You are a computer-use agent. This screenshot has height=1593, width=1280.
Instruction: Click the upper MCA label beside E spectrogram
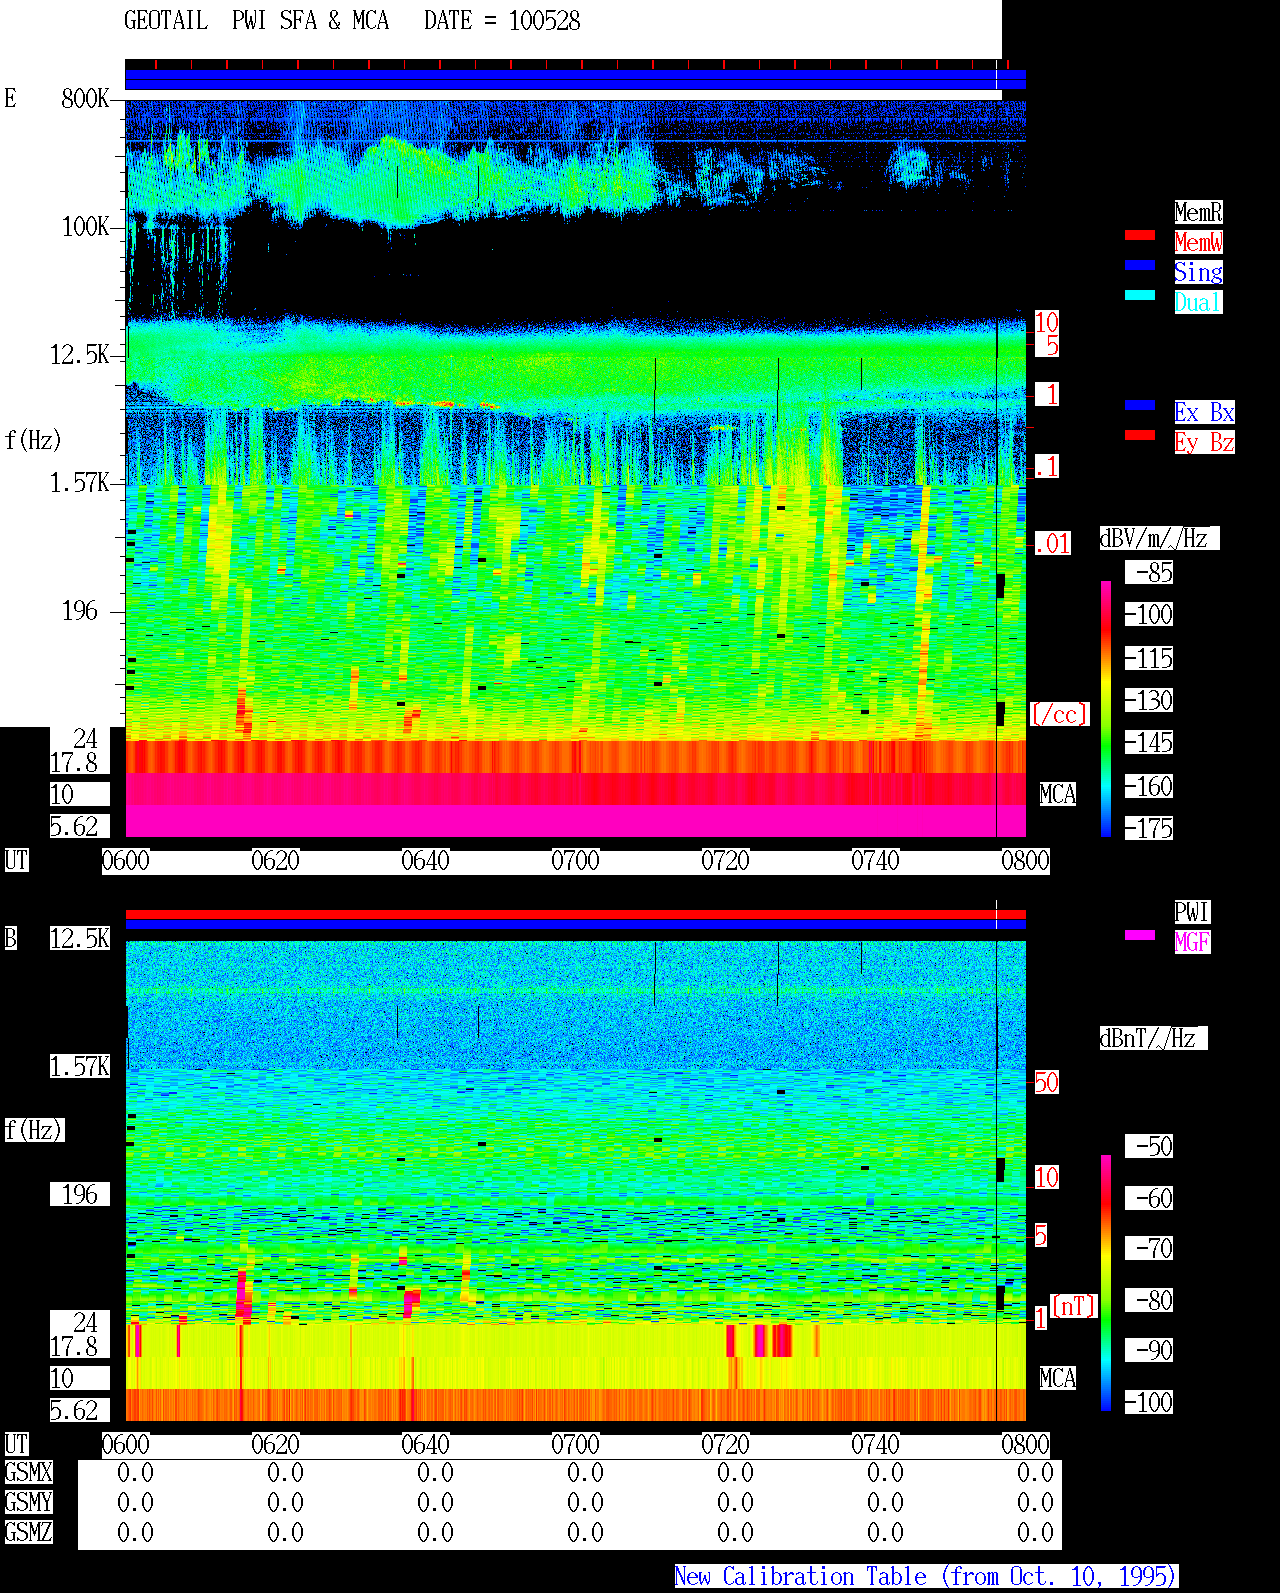(1057, 795)
